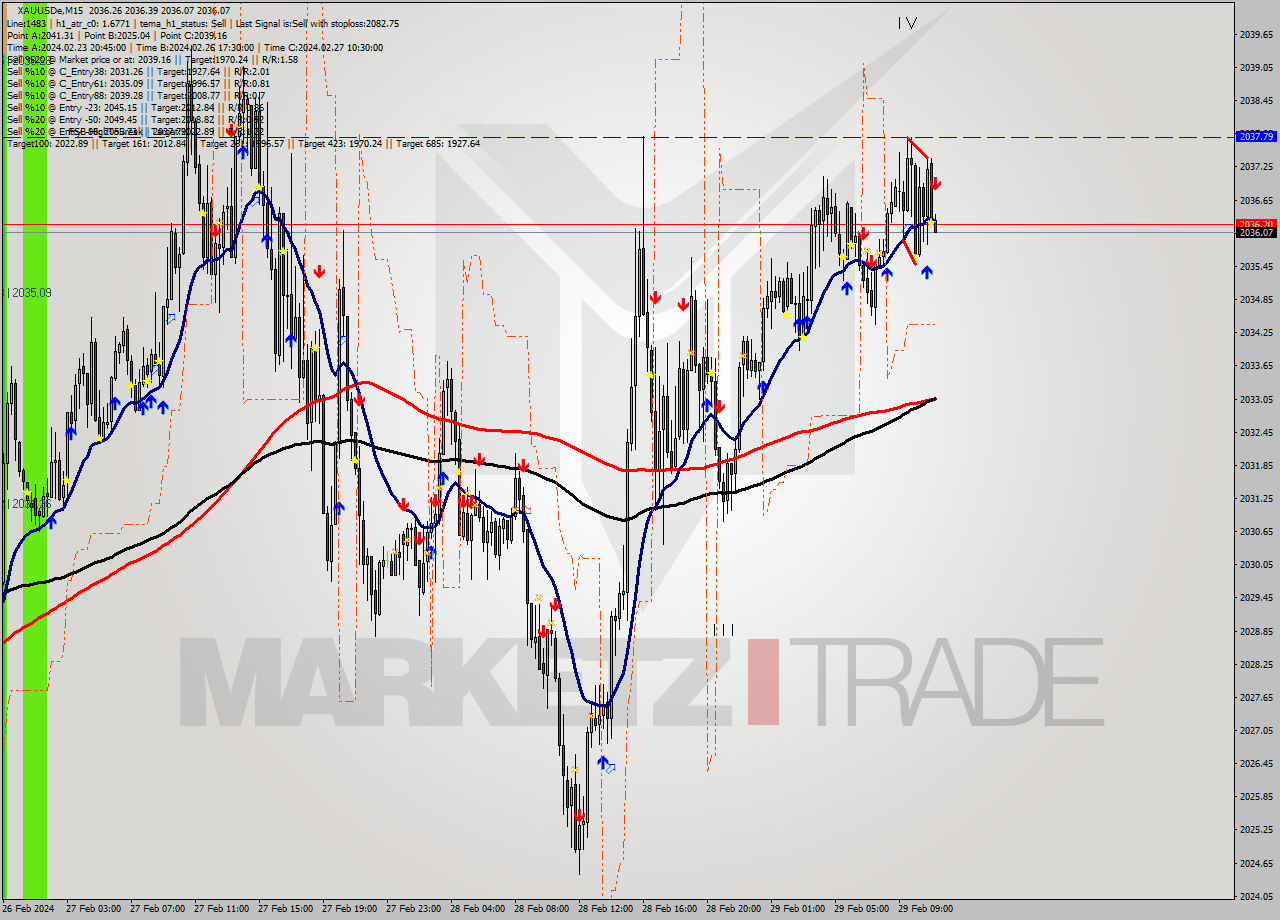
Task: Click the 2035.09 level label at the chart's left edge
Action: [x=29, y=293]
